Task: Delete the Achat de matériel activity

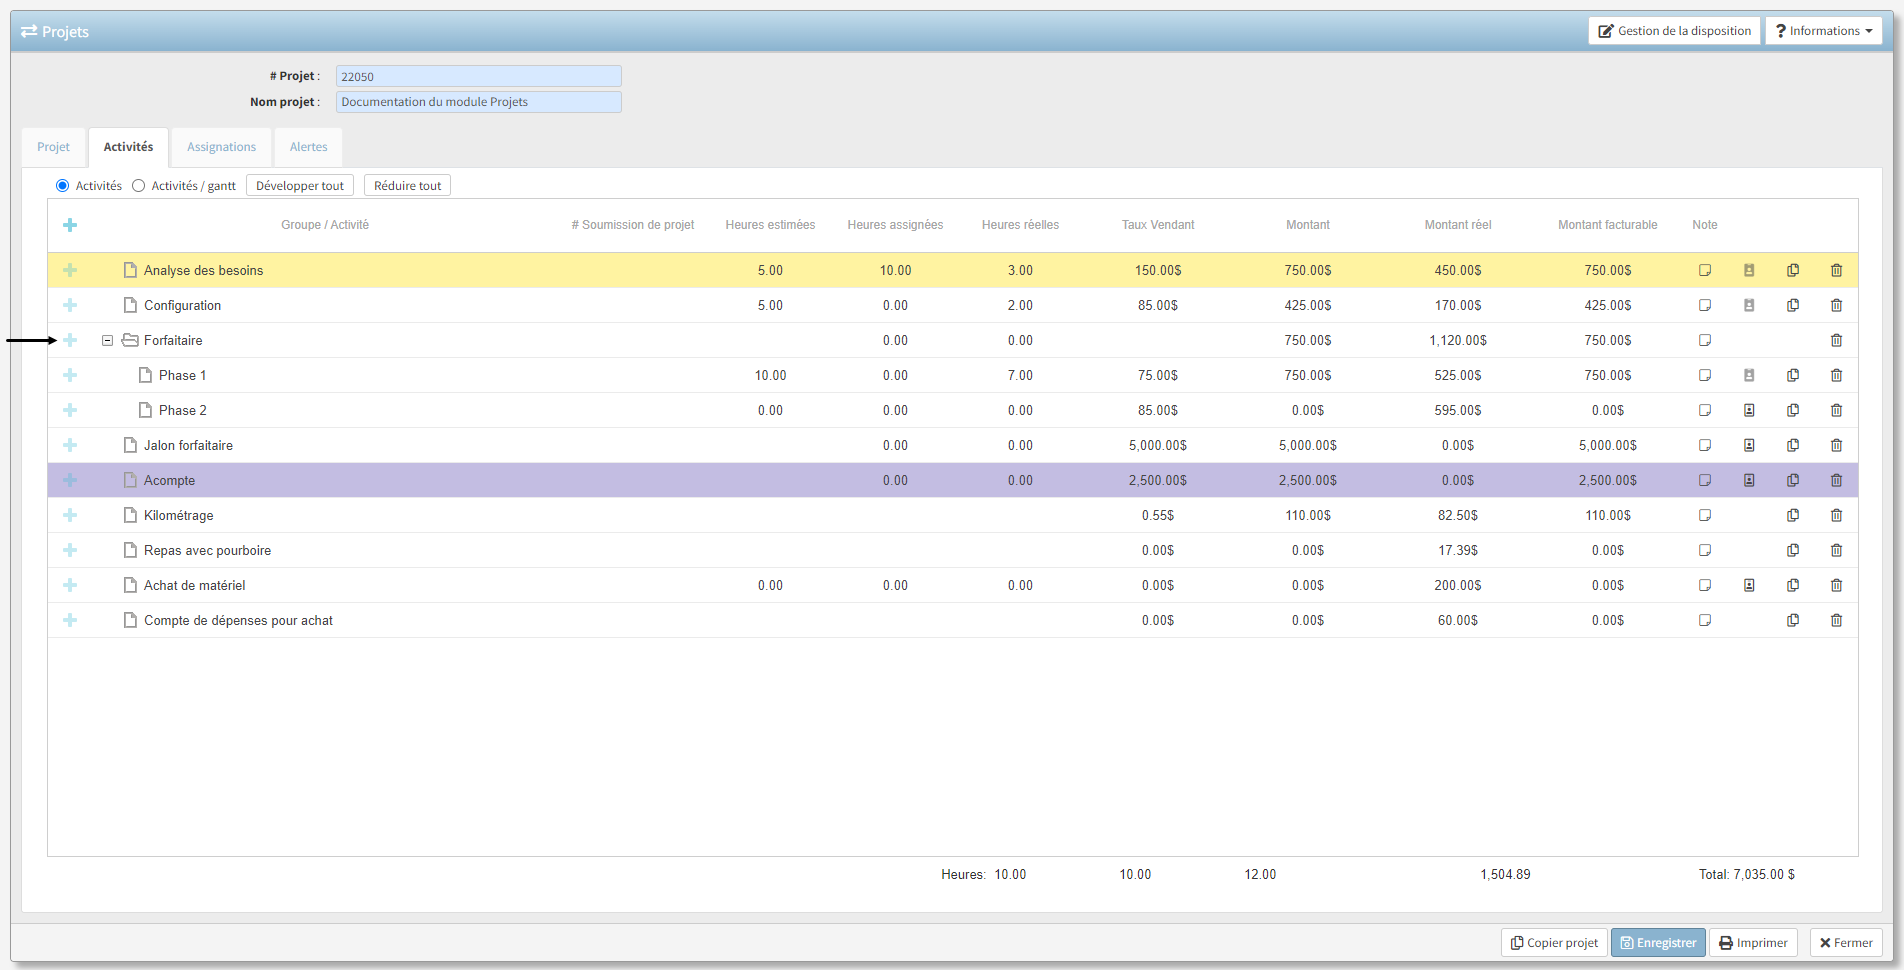Action: 1836,585
